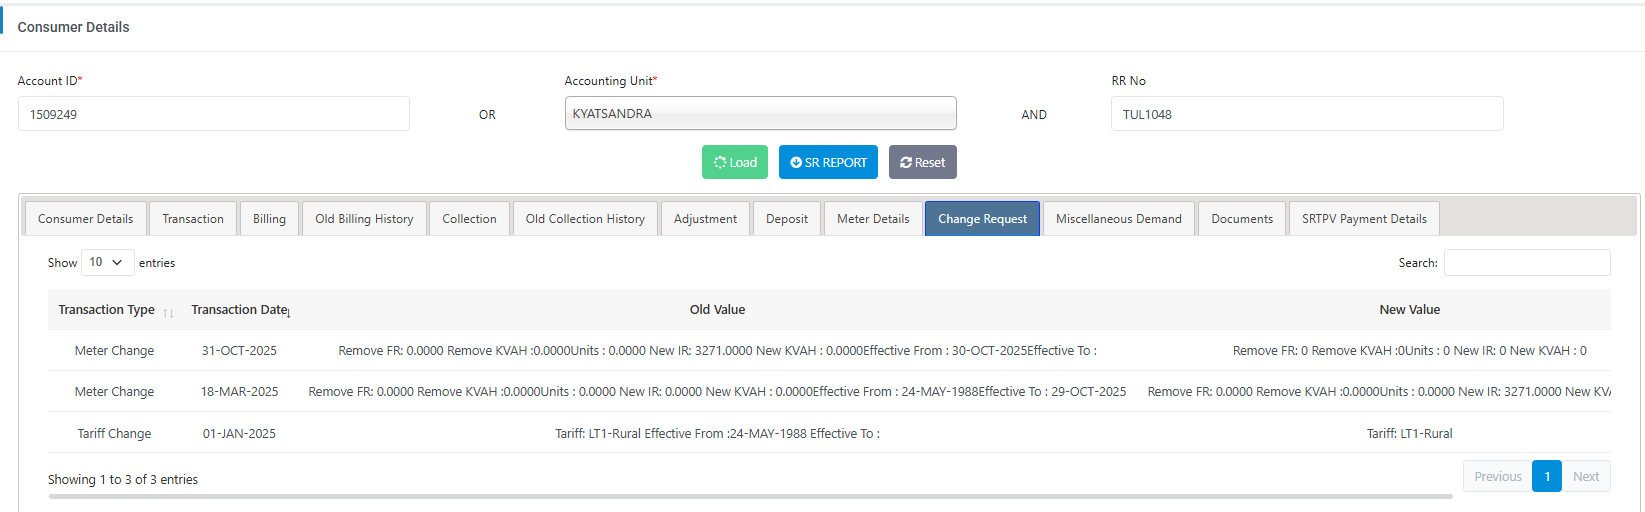Click the 'Showing 1 to 3 of 3 entries' text

point(123,479)
